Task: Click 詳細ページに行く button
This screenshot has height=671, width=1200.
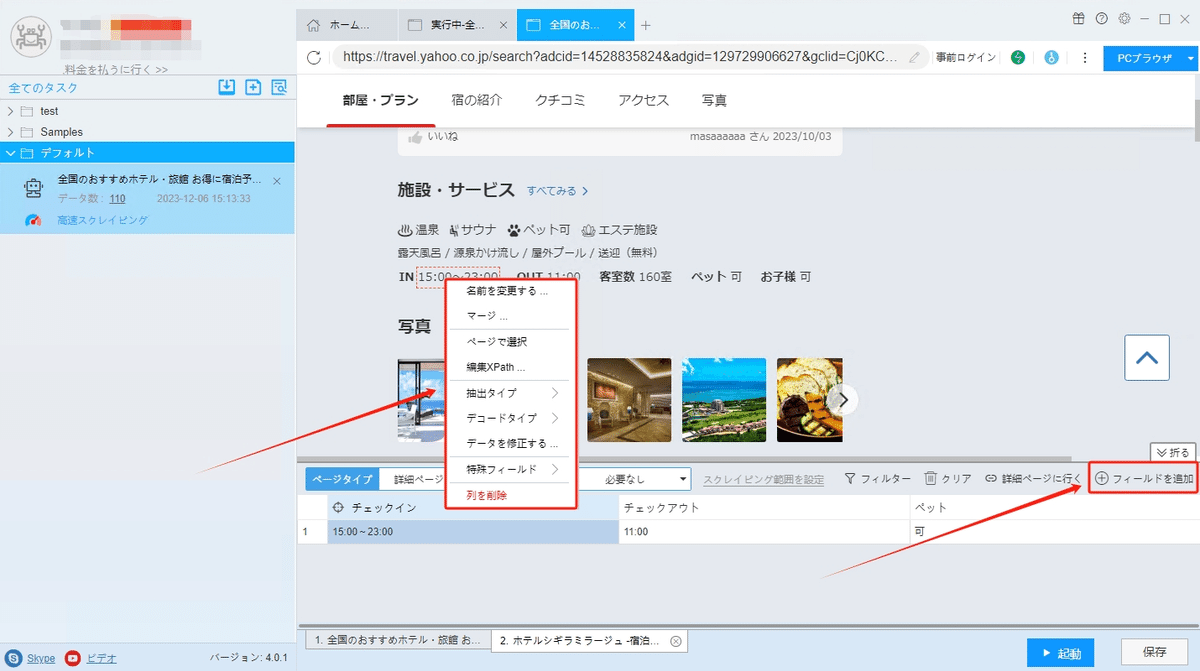Action: [1033, 479]
